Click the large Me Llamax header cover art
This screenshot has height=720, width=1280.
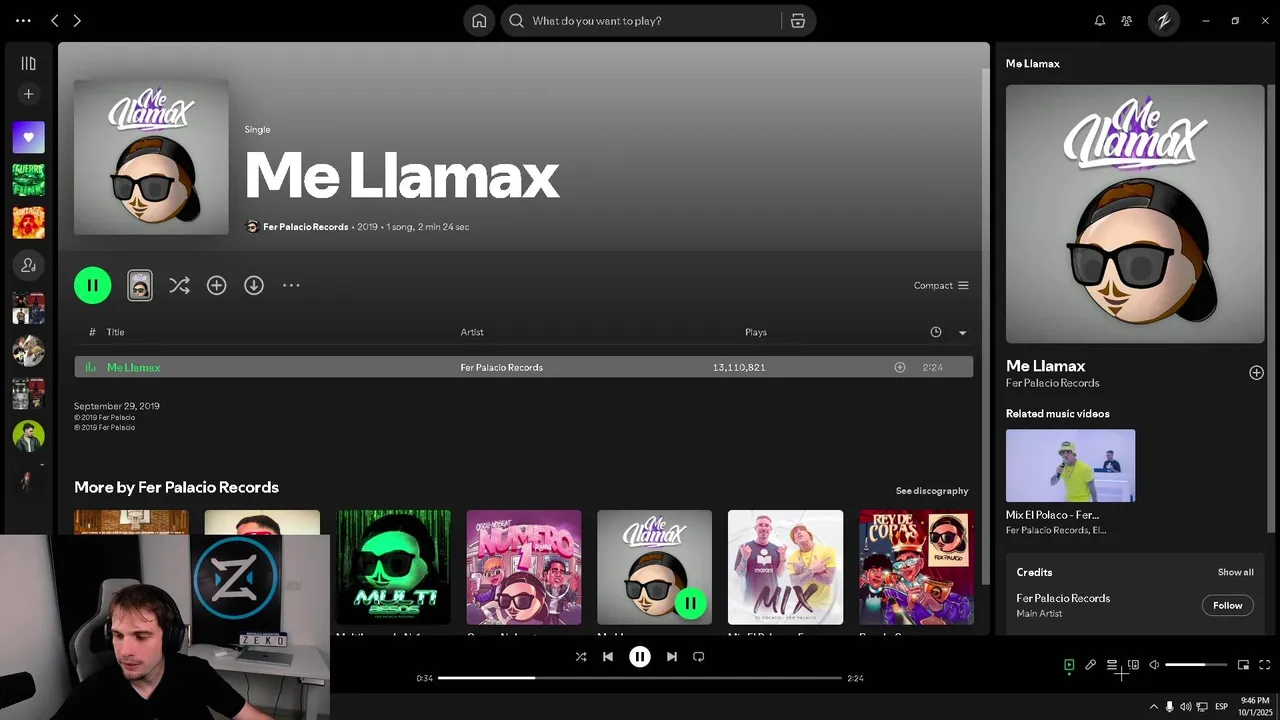pyautogui.click(x=151, y=157)
